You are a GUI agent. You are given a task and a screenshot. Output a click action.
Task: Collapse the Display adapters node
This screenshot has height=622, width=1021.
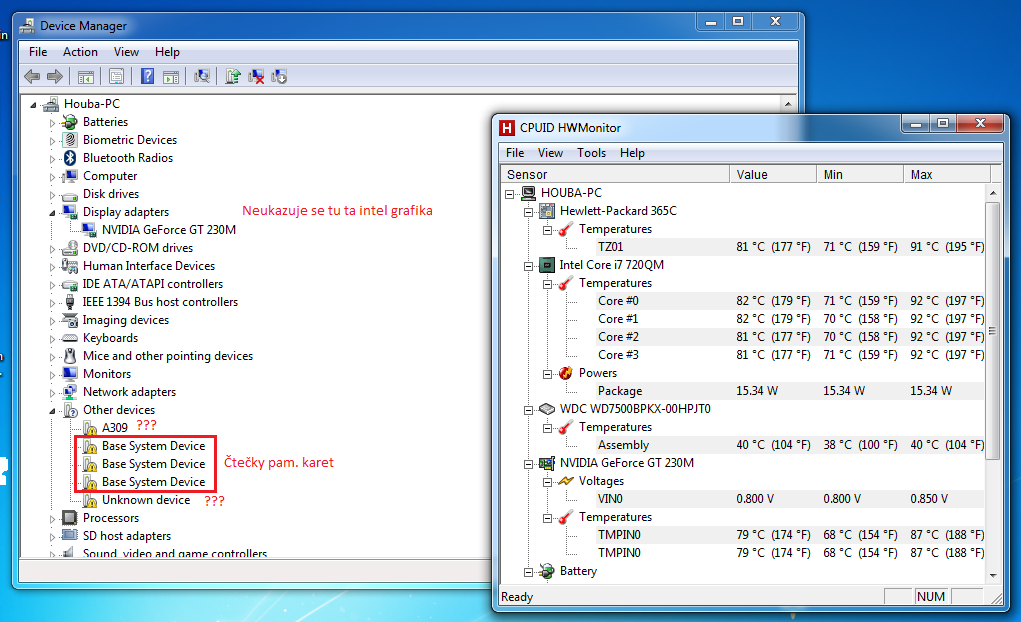[52, 212]
